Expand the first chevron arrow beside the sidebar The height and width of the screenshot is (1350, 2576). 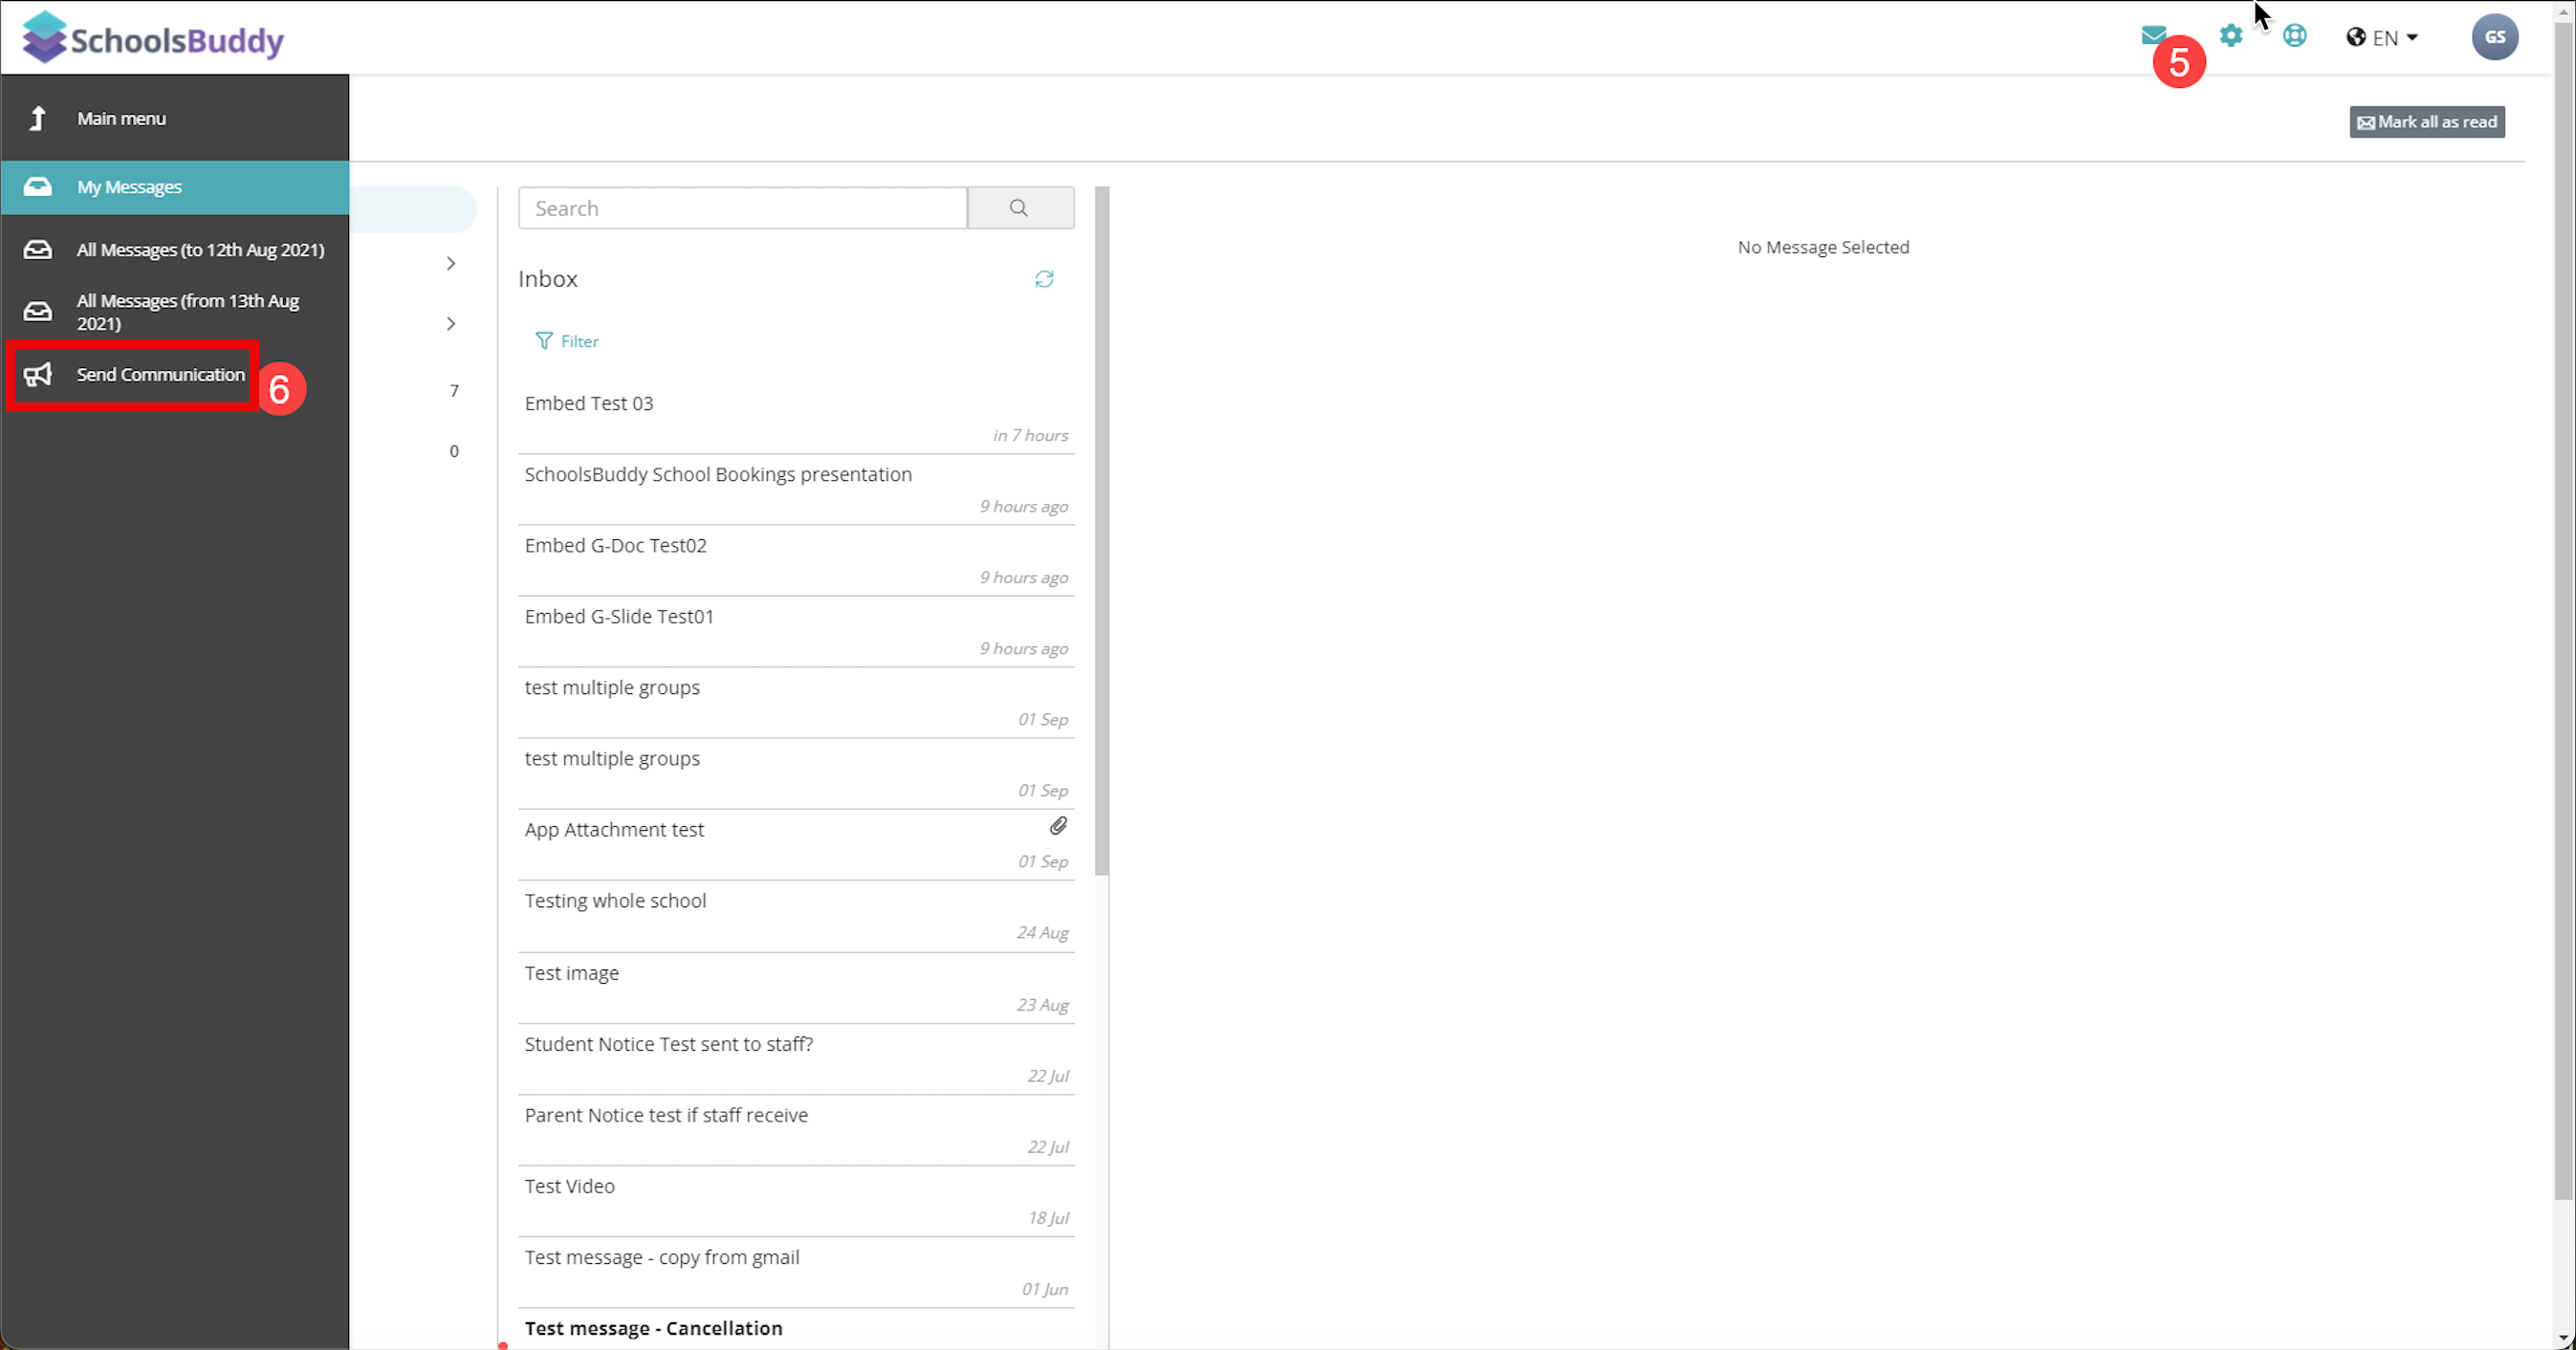coord(451,264)
